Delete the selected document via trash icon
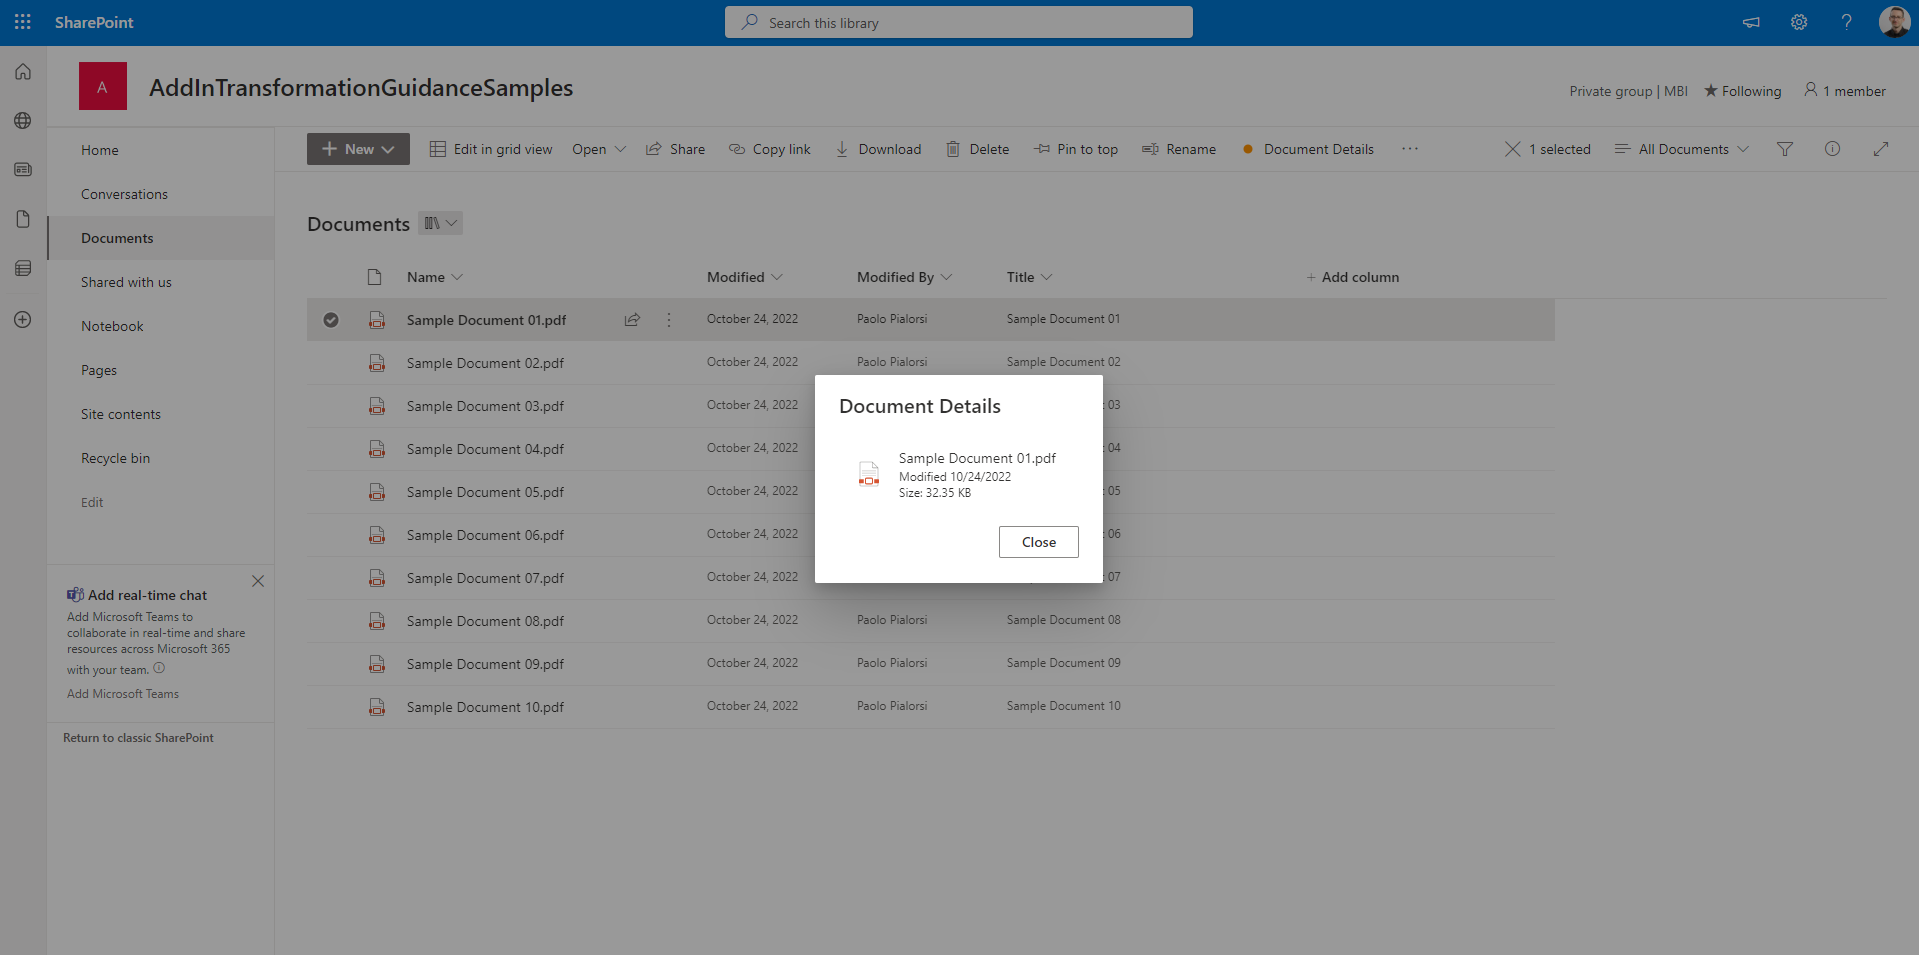The width and height of the screenshot is (1919, 955). point(977,149)
